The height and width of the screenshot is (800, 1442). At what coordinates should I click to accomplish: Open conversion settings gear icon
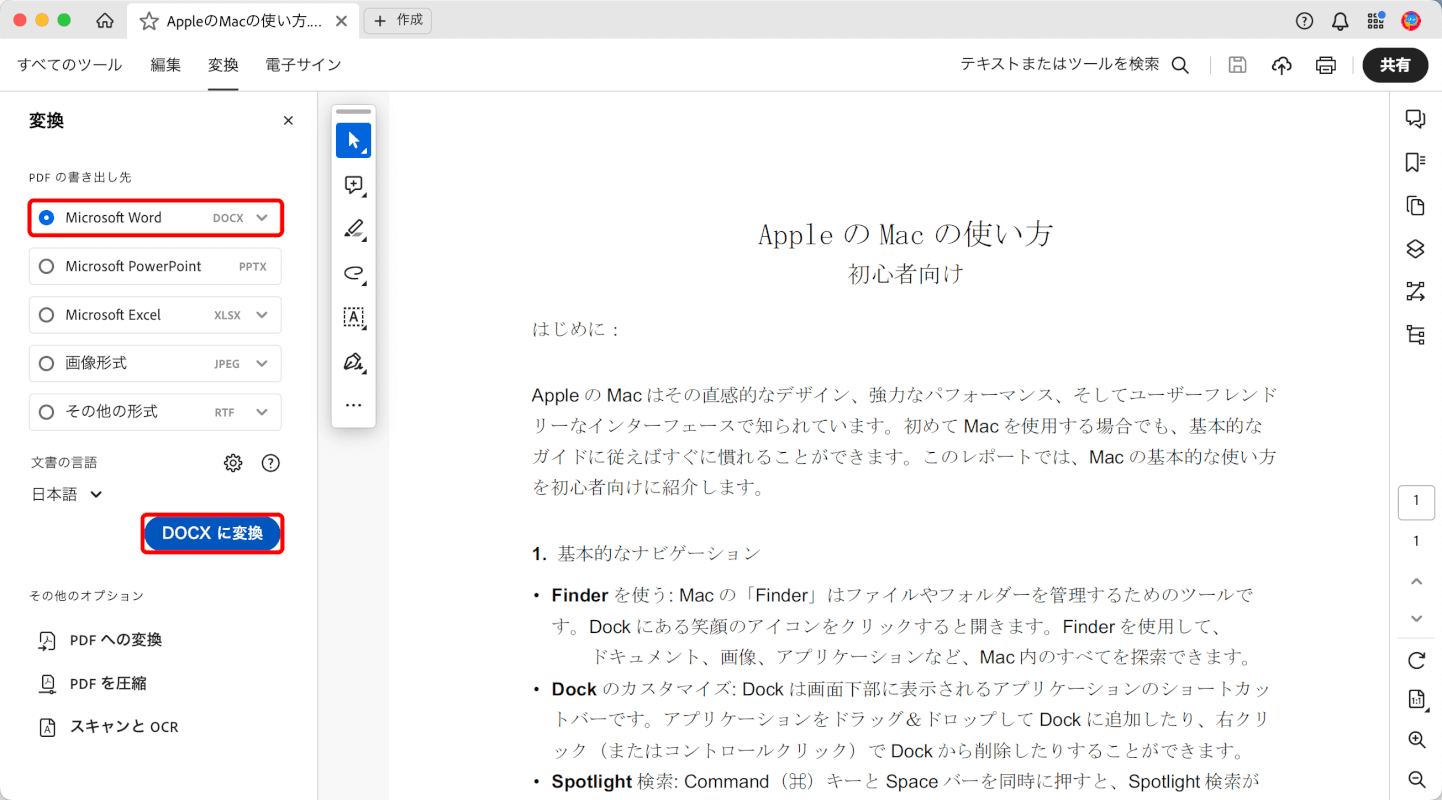[233, 463]
